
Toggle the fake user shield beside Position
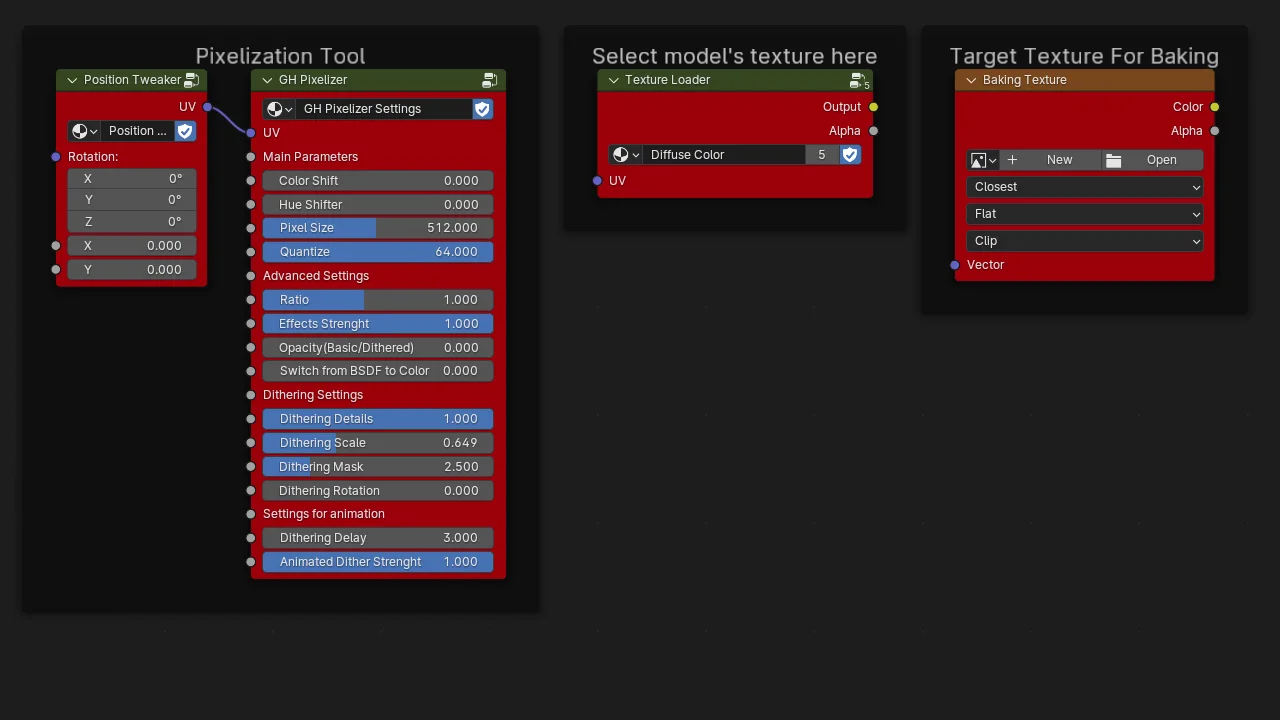click(x=184, y=130)
